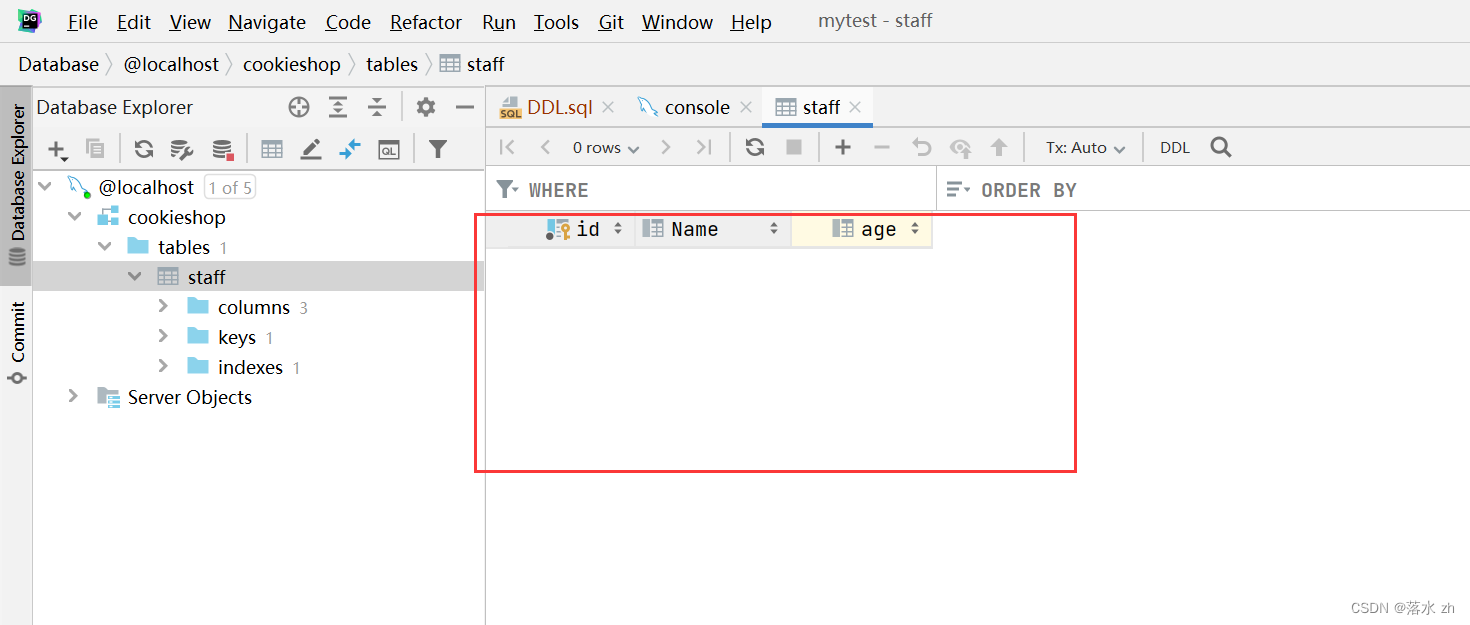
Task: Click the Open table editor icon
Action: click(271, 149)
